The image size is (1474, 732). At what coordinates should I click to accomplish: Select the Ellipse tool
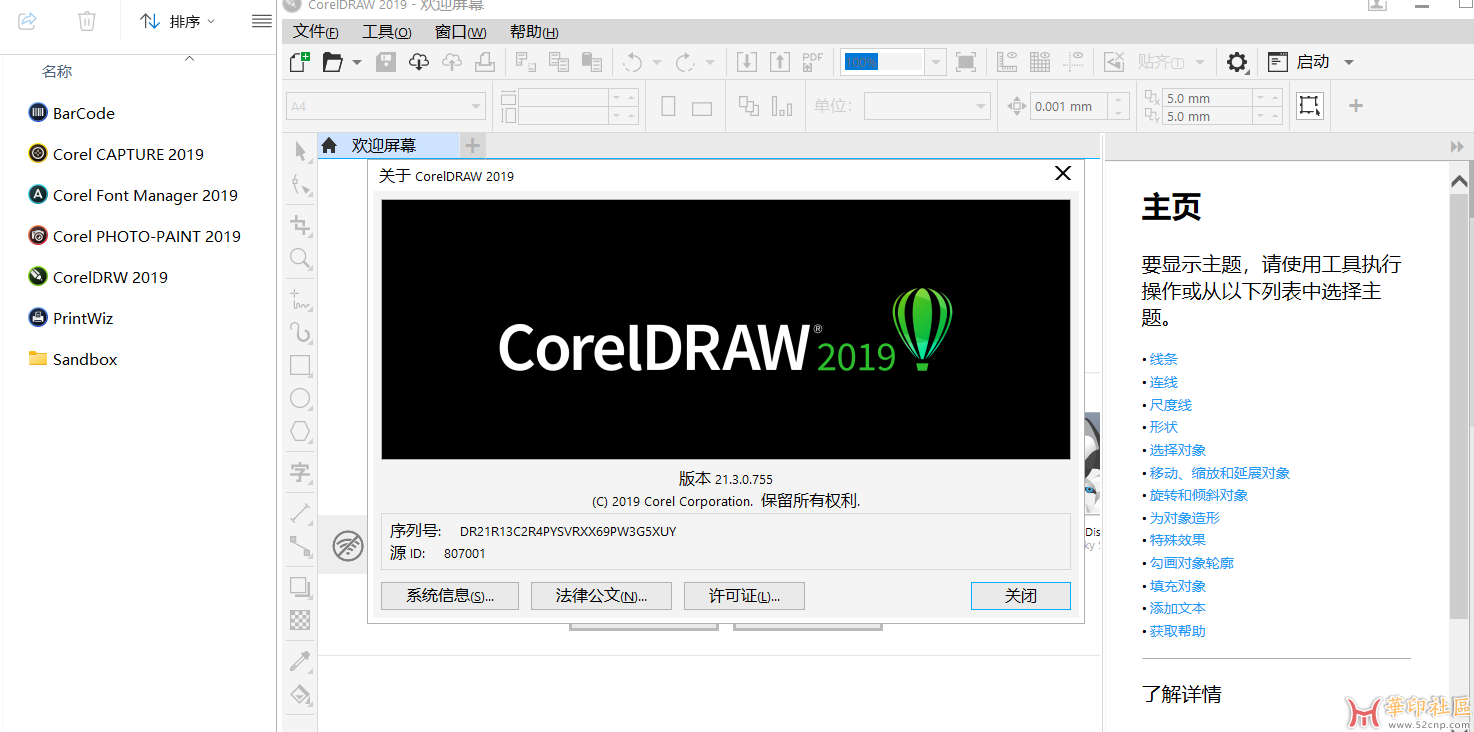301,398
